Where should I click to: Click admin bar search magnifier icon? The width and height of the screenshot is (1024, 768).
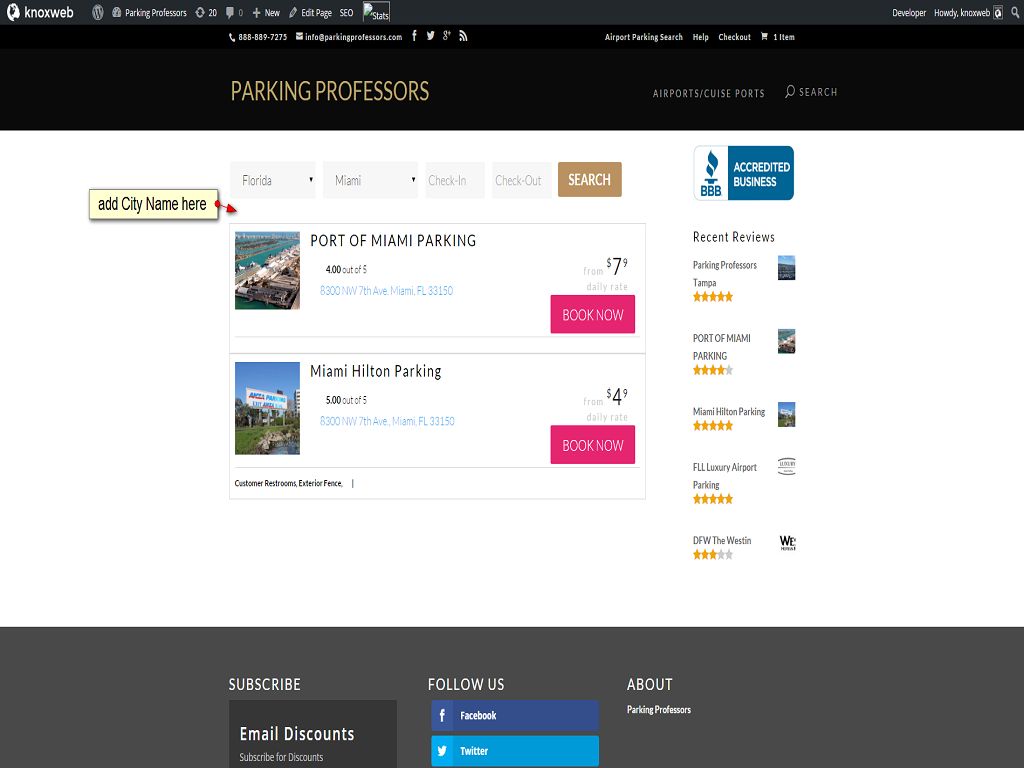point(1015,12)
